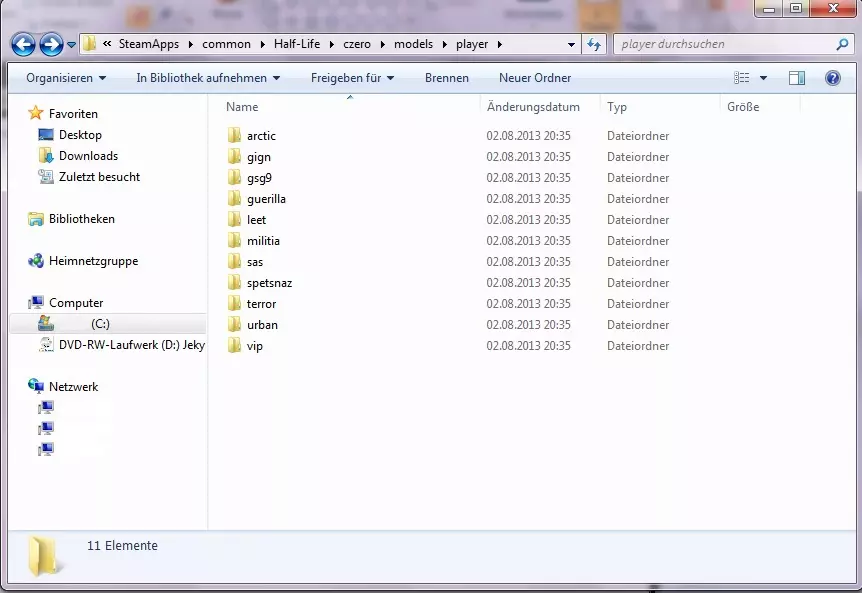Select the gsg9 folder icon

(x=234, y=178)
